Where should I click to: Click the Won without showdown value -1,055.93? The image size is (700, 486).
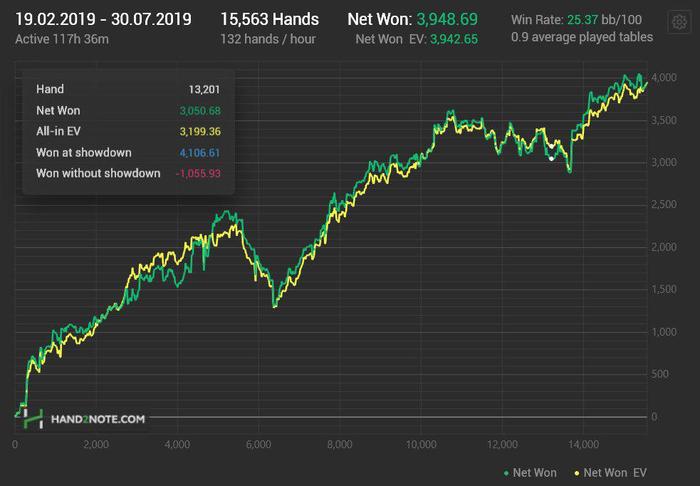point(198,174)
